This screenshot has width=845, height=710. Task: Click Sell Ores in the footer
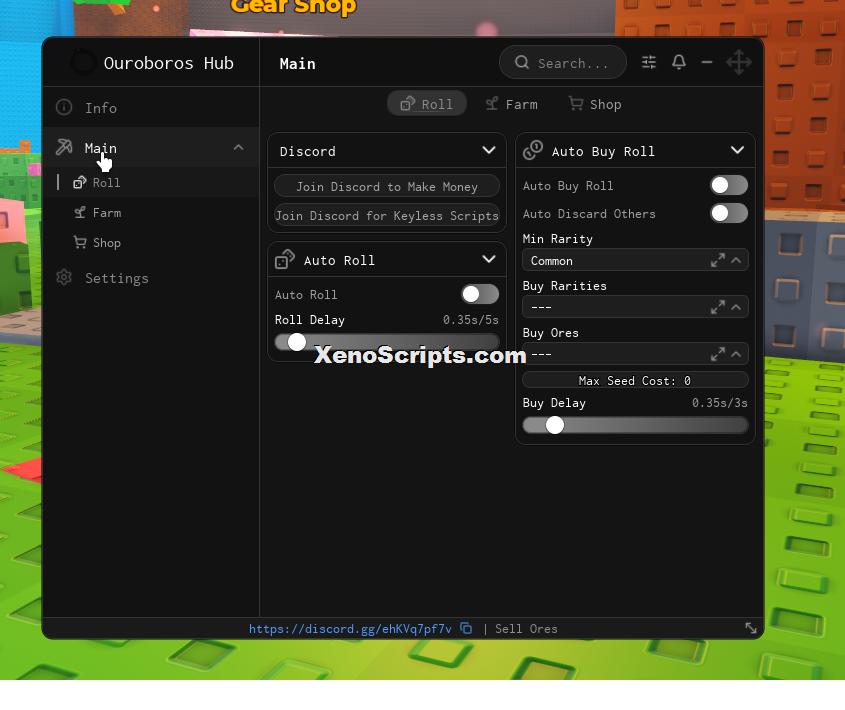click(527, 629)
